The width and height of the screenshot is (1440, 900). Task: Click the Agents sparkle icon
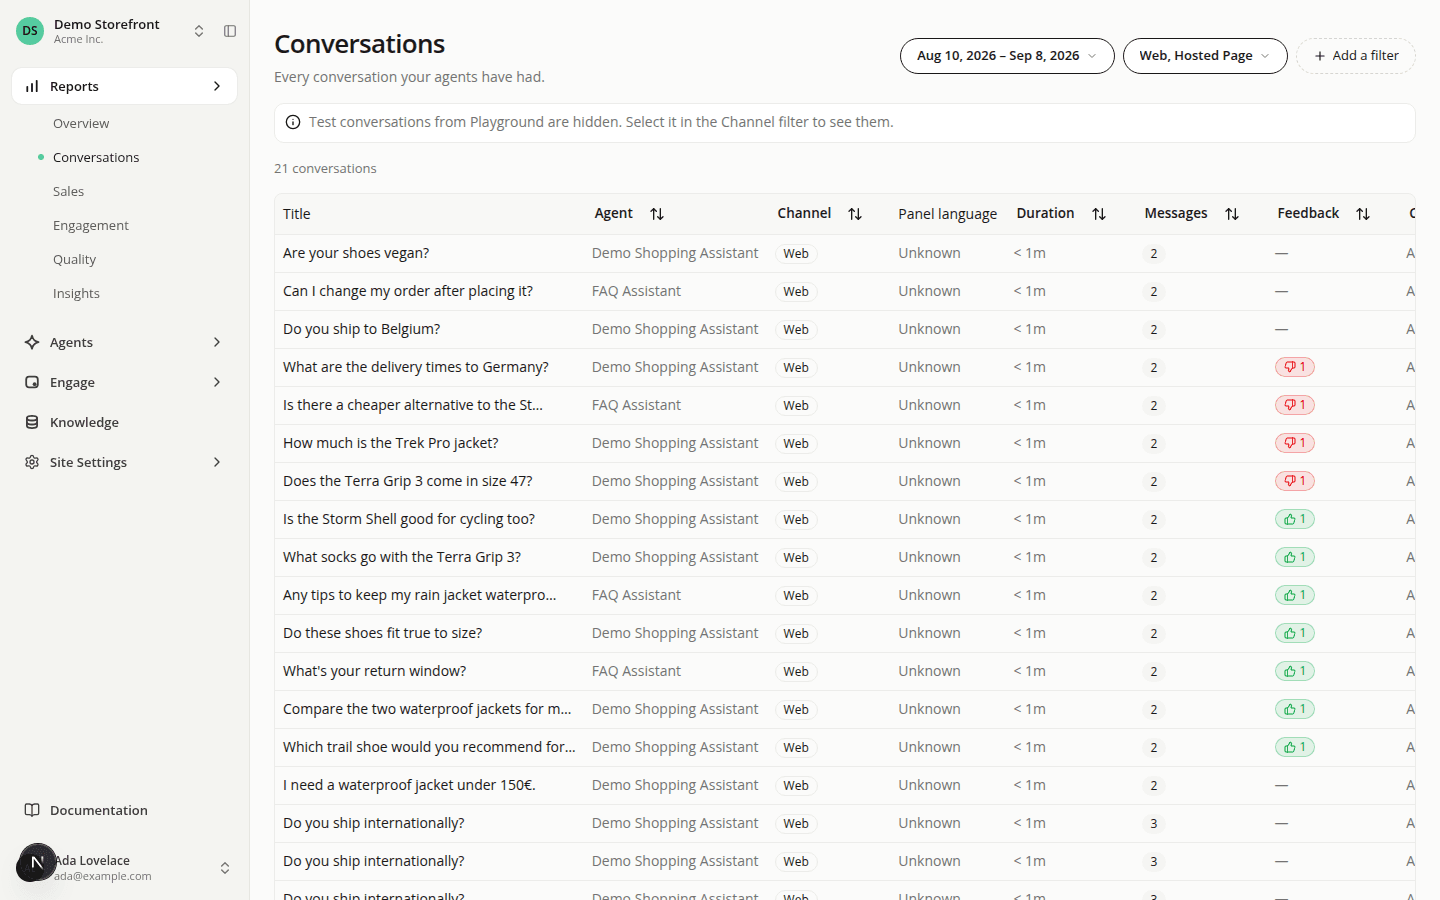pyautogui.click(x=32, y=342)
